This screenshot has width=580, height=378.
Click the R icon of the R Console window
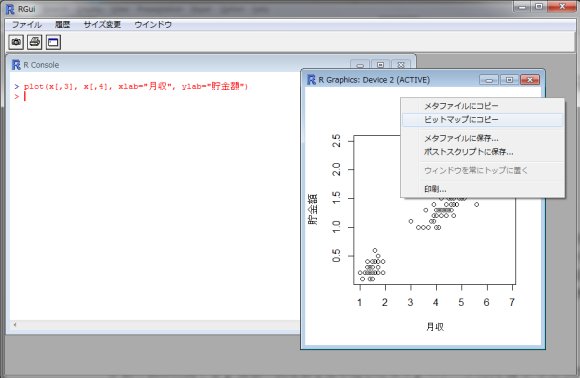pyautogui.click(x=16, y=65)
